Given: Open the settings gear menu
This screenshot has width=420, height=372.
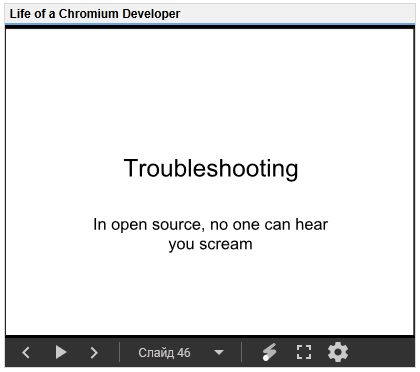Looking at the screenshot, I should pyautogui.click(x=338, y=352).
